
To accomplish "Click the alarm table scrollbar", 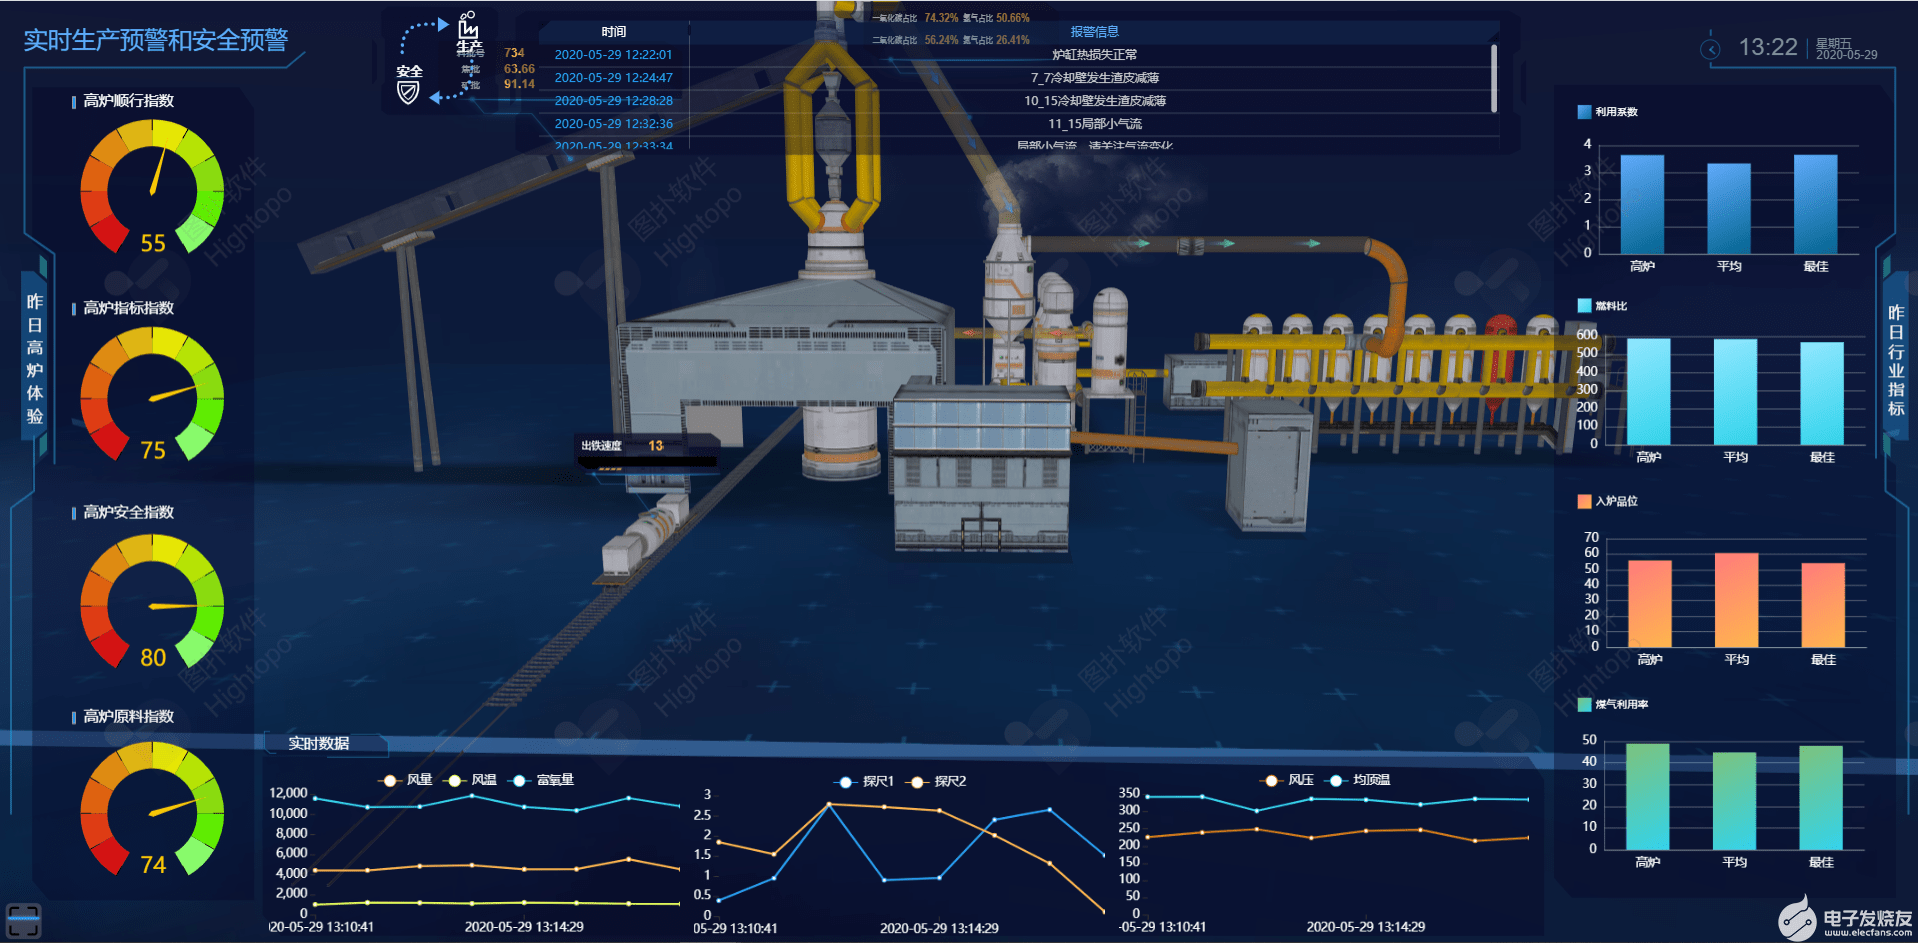I will pyautogui.click(x=1494, y=78).
